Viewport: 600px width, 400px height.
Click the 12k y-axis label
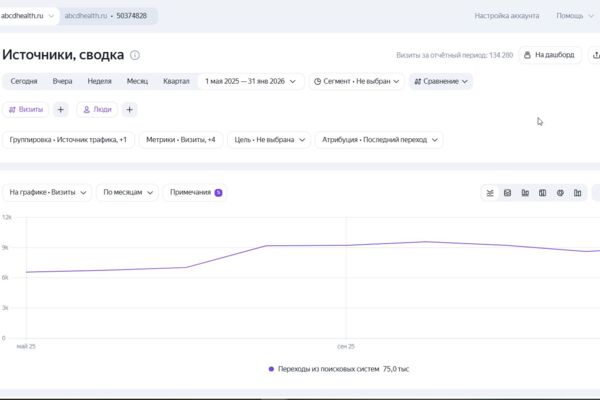7,217
